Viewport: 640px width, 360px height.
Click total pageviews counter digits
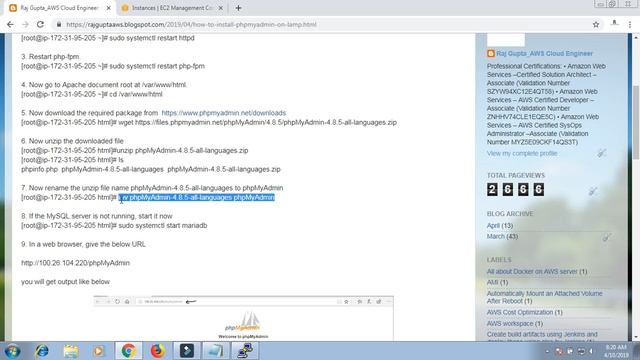(515, 189)
